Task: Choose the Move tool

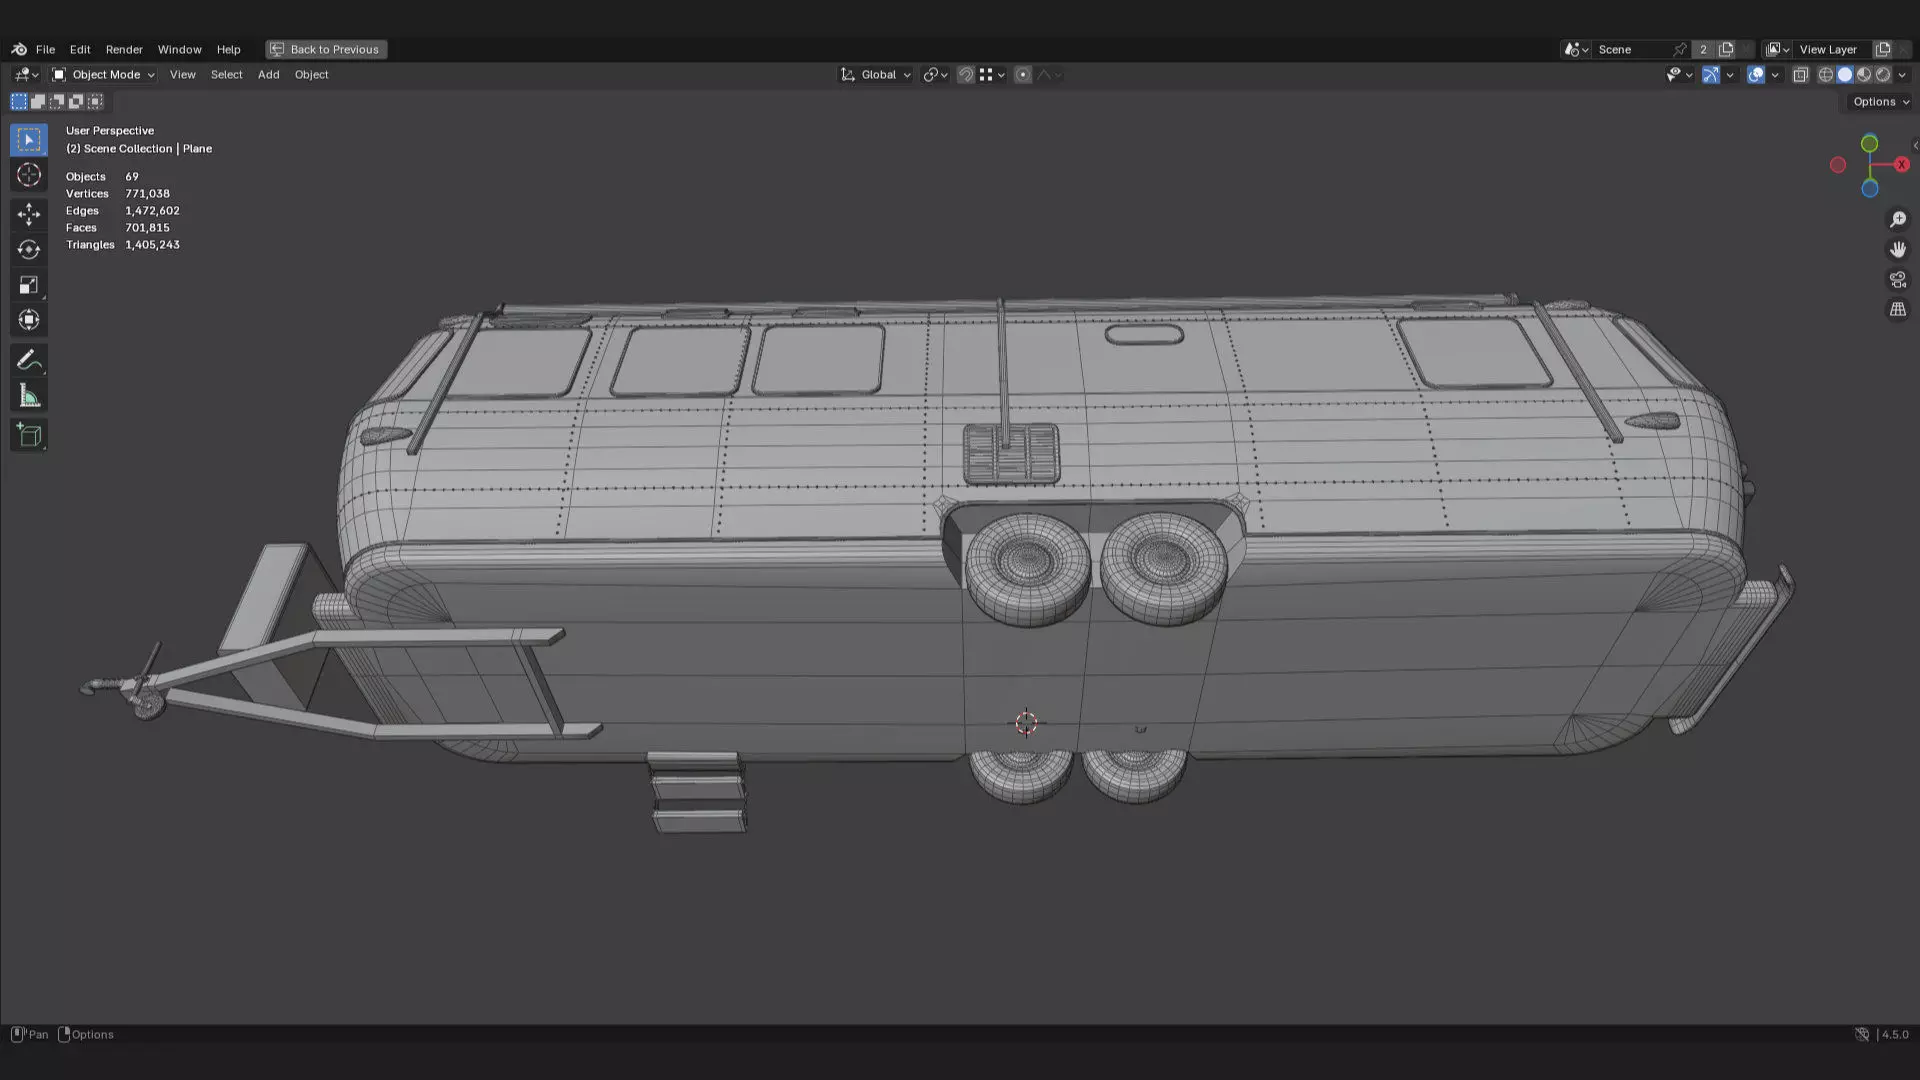Action: [28, 214]
